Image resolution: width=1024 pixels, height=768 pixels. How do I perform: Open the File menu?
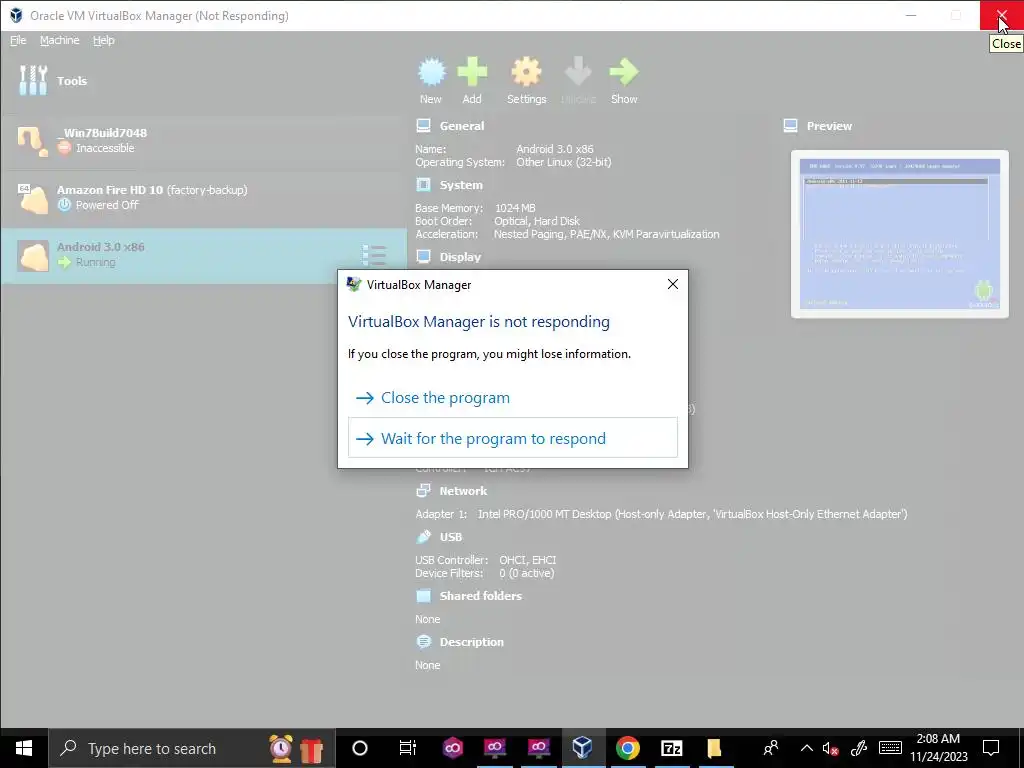point(18,40)
